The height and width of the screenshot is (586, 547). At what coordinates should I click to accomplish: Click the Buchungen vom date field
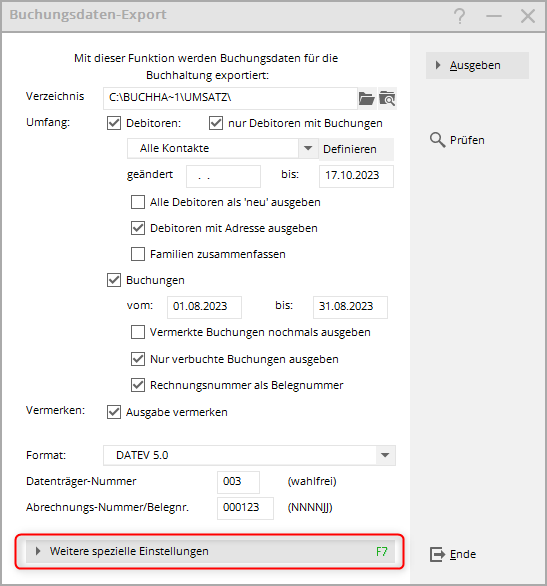pos(204,307)
